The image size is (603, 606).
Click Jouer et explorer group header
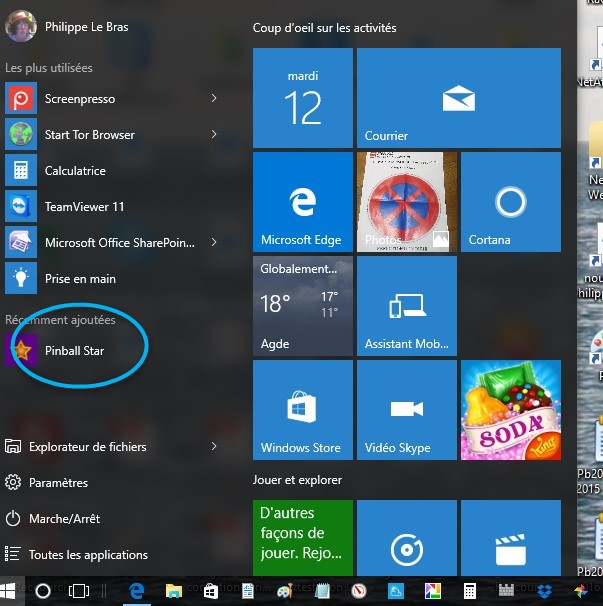[297, 480]
